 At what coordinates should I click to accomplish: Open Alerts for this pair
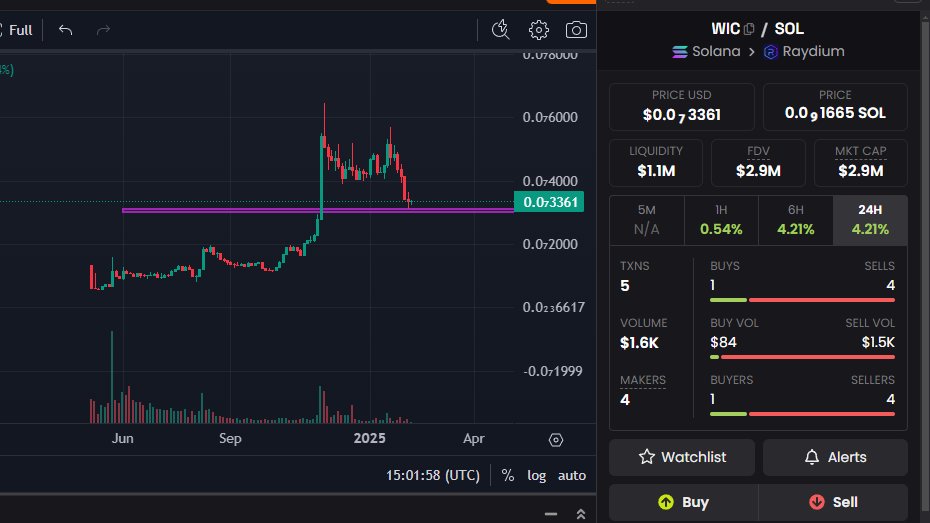tap(835, 457)
